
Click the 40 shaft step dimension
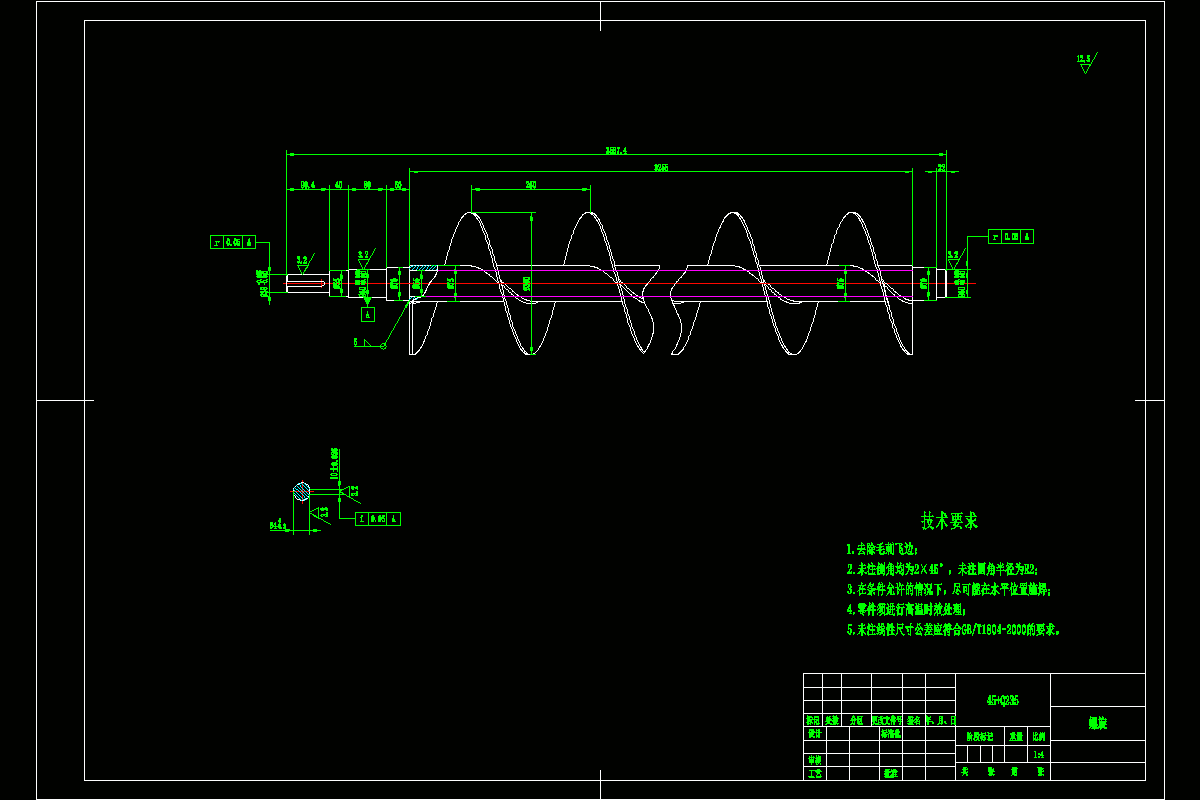coord(338,185)
